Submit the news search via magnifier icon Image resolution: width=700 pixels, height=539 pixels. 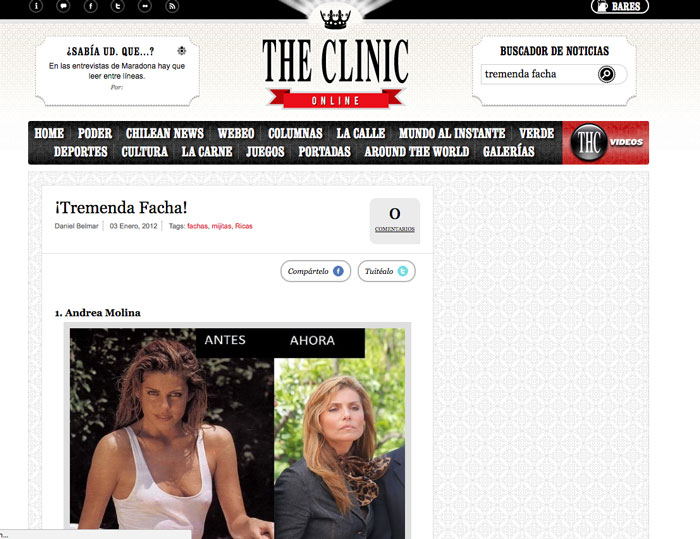click(606, 74)
